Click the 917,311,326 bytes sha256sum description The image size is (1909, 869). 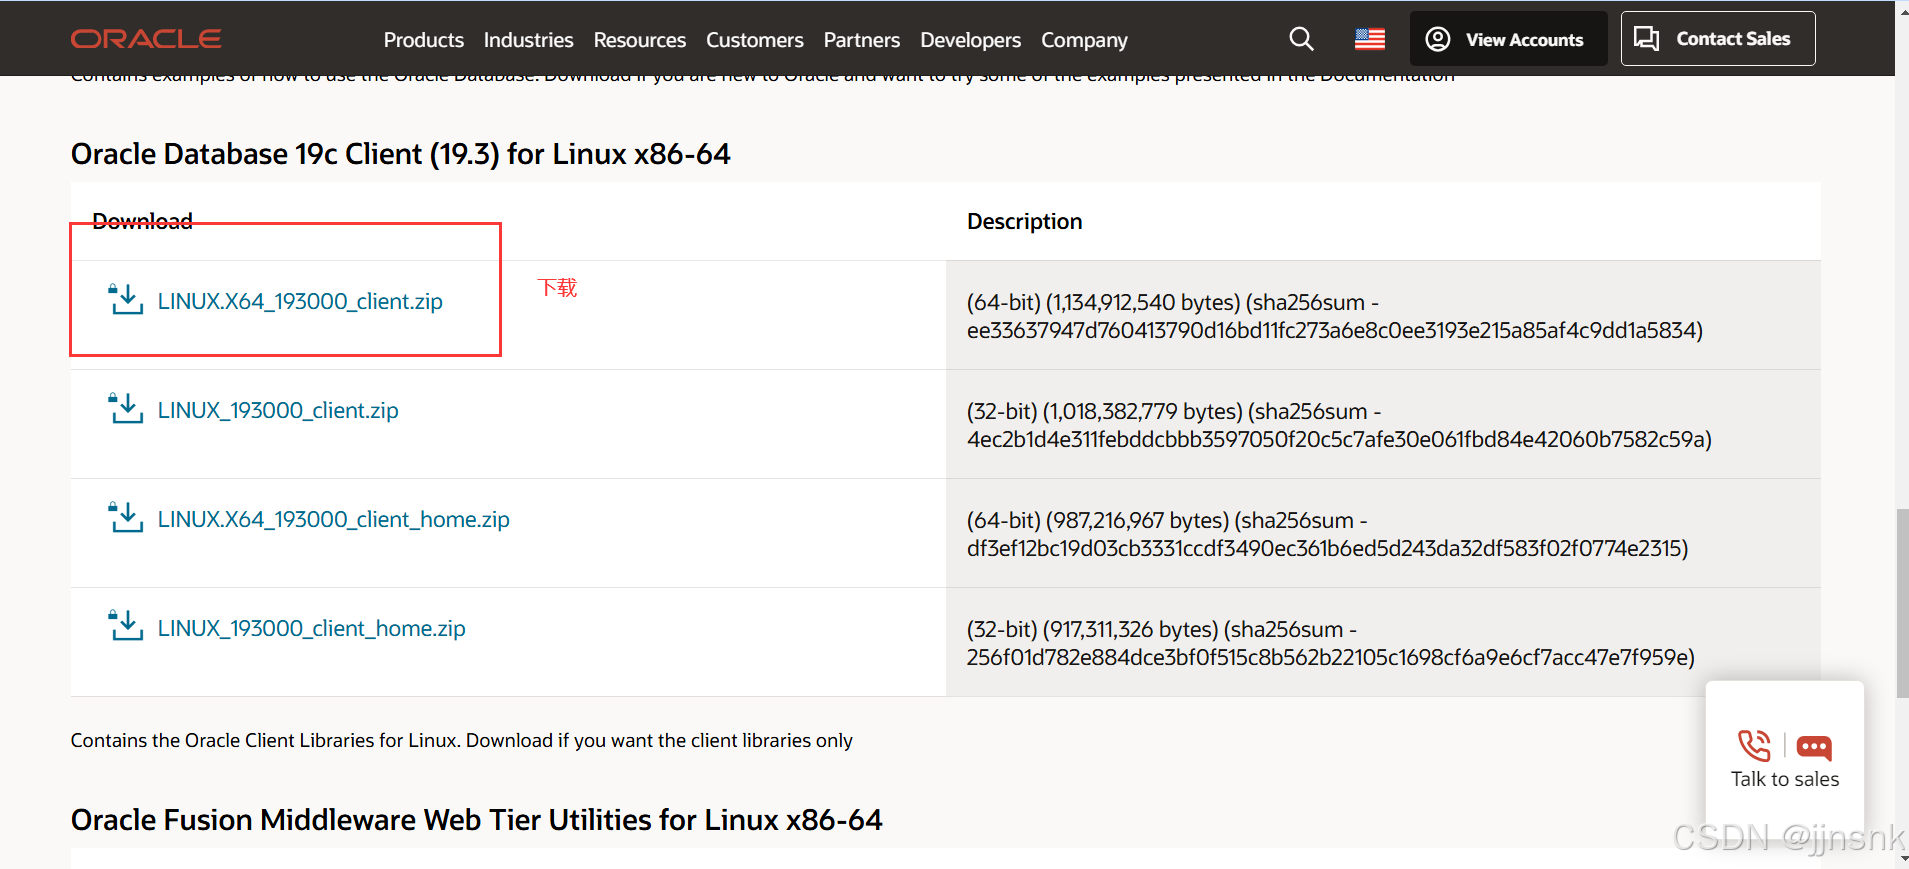pyautogui.click(x=1330, y=643)
